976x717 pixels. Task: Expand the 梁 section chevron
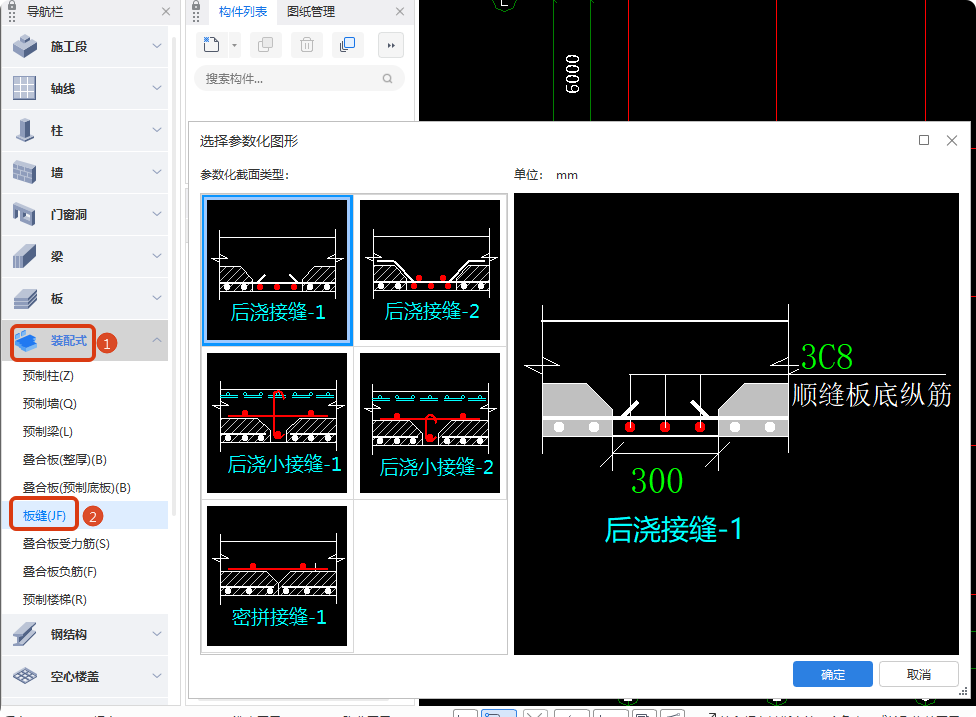click(x=157, y=256)
